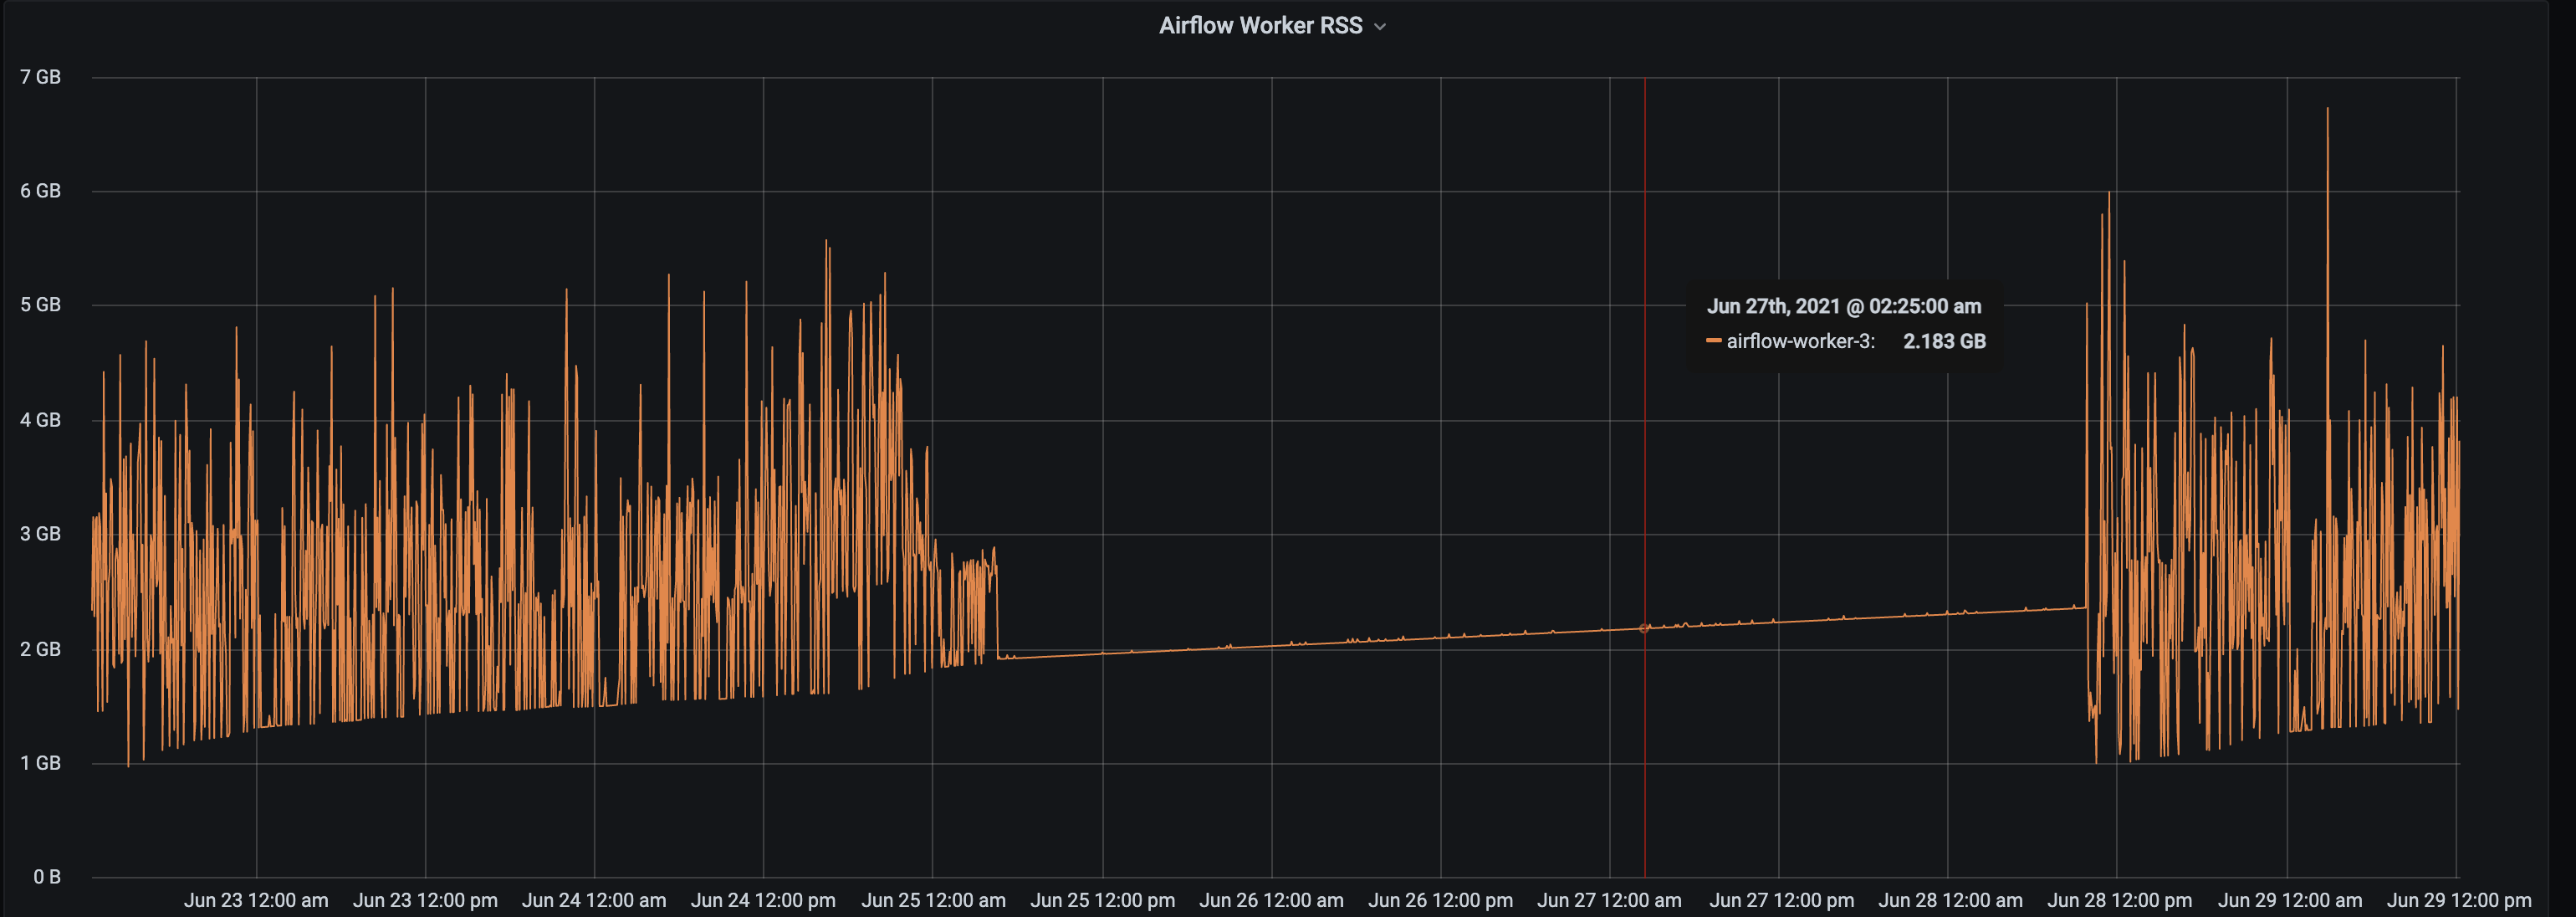The image size is (2576, 917).
Task: Click the Jun 24 12:00 pm axis label
Action: pyautogui.click(x=763, y=900)
